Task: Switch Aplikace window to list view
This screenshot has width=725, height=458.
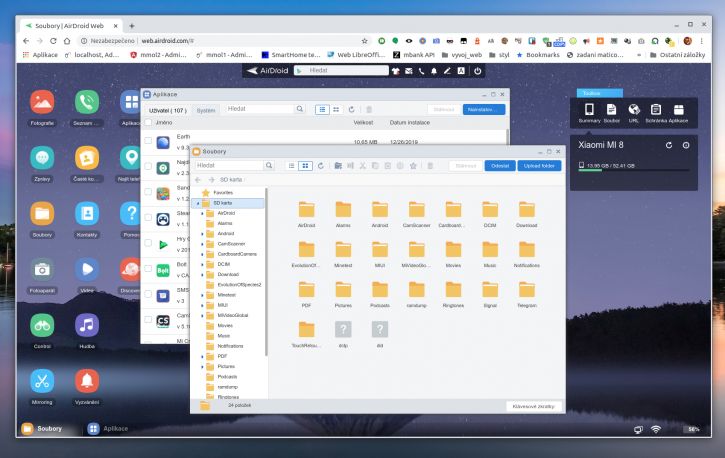Action: pyautogui.click(x=322, y=110)
